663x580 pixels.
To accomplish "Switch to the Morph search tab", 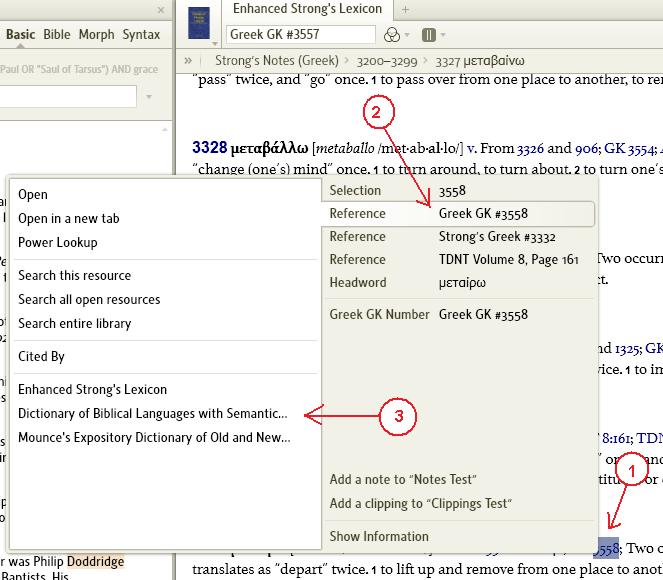I will click(x=96, y=34).
